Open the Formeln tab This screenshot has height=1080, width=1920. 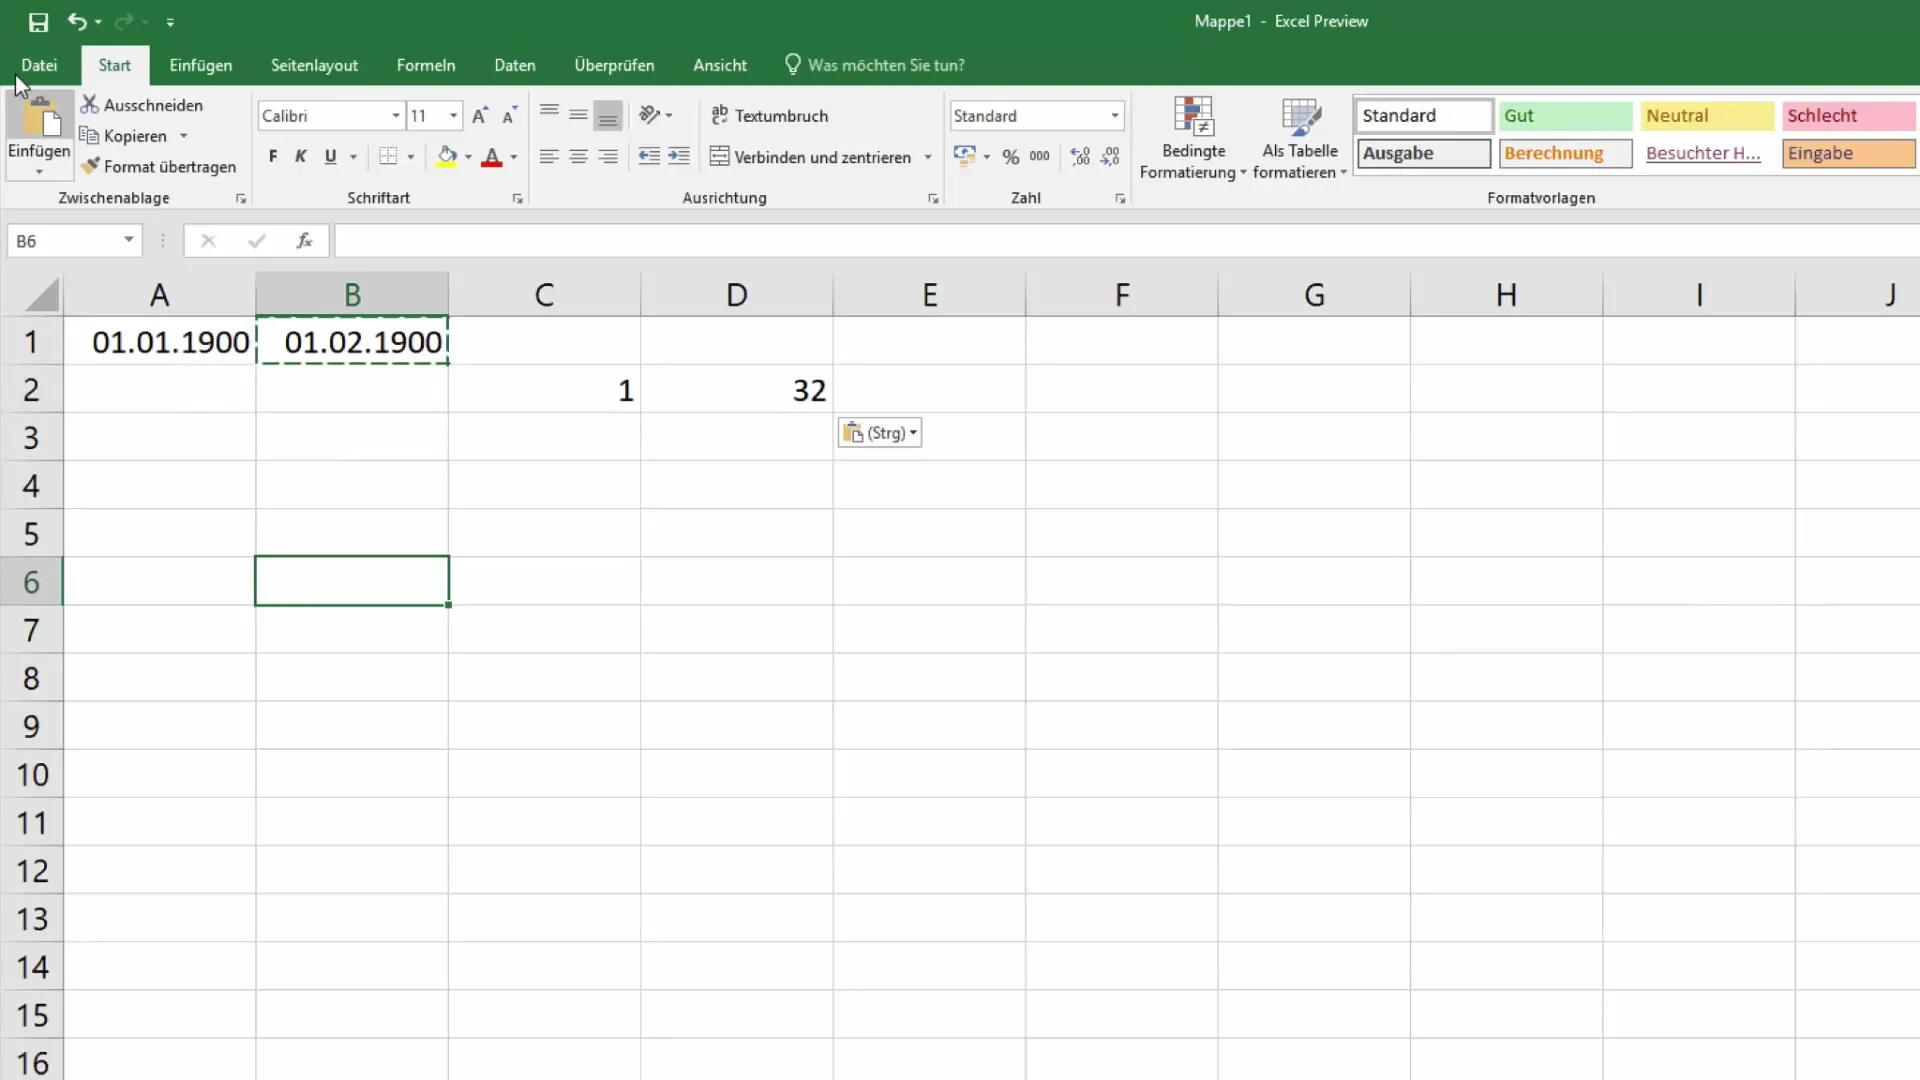pyautogui.click(x=425, y=65)
